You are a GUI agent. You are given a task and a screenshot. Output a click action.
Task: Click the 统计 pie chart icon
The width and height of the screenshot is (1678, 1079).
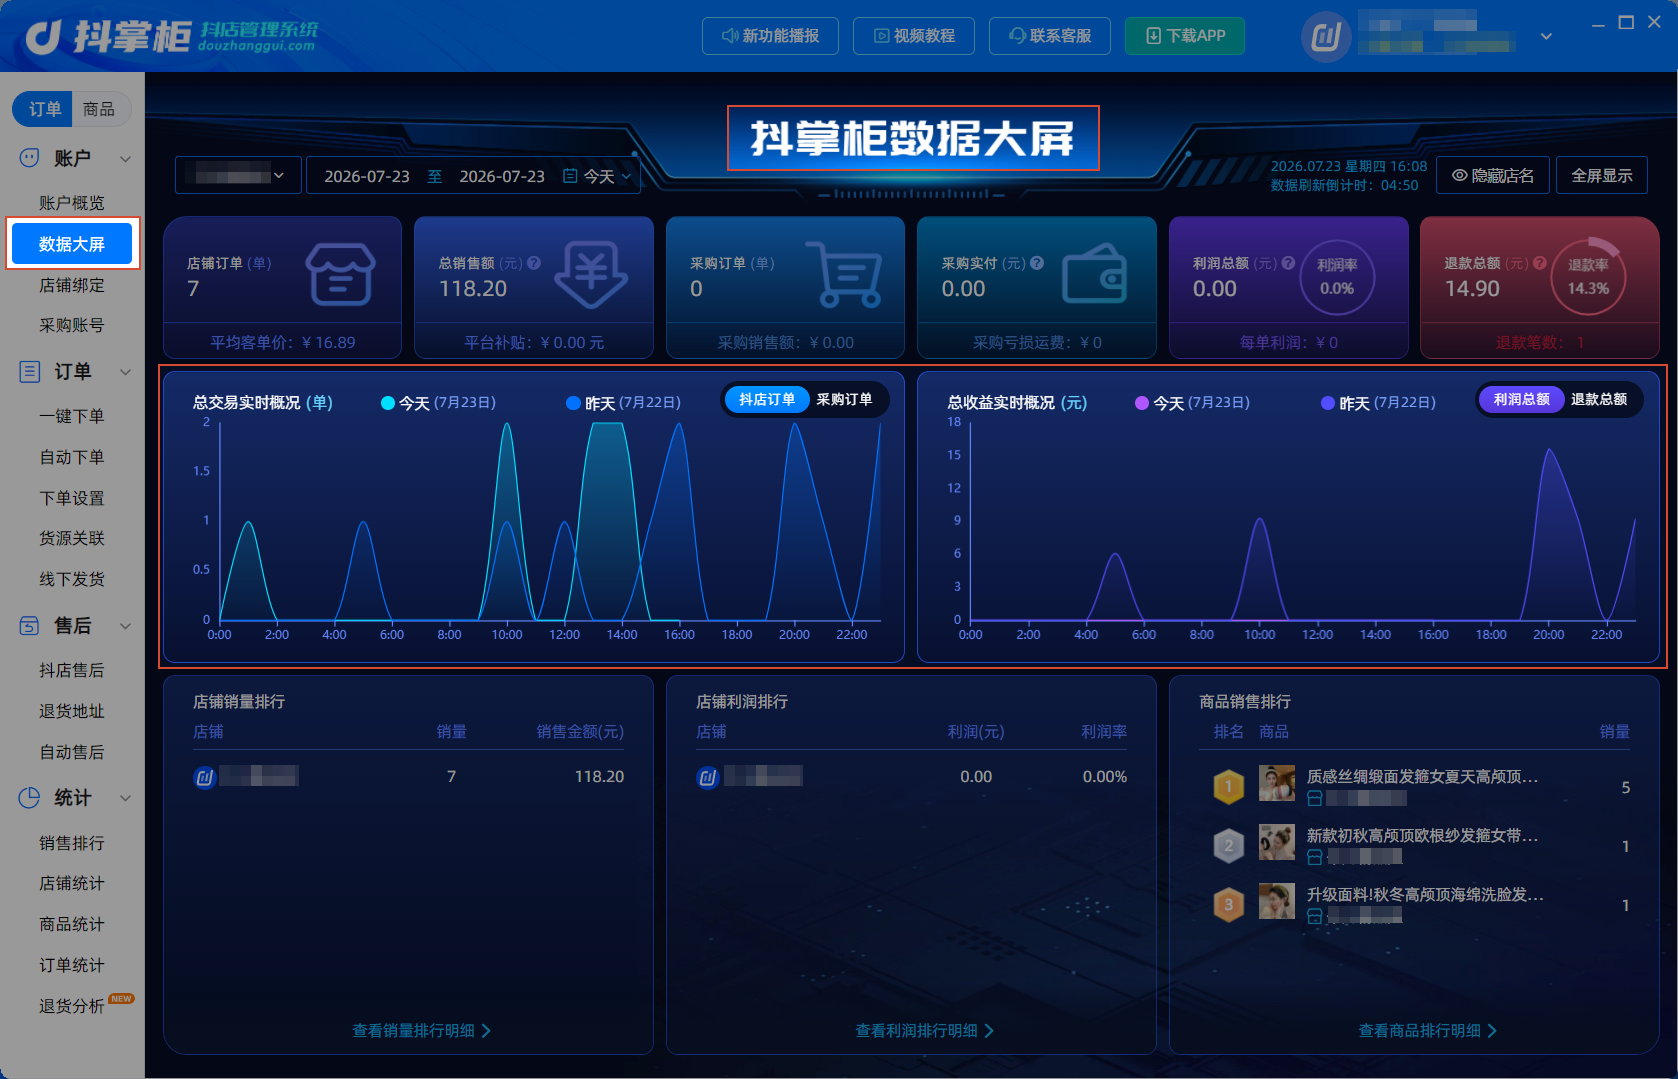pos(30,798)
